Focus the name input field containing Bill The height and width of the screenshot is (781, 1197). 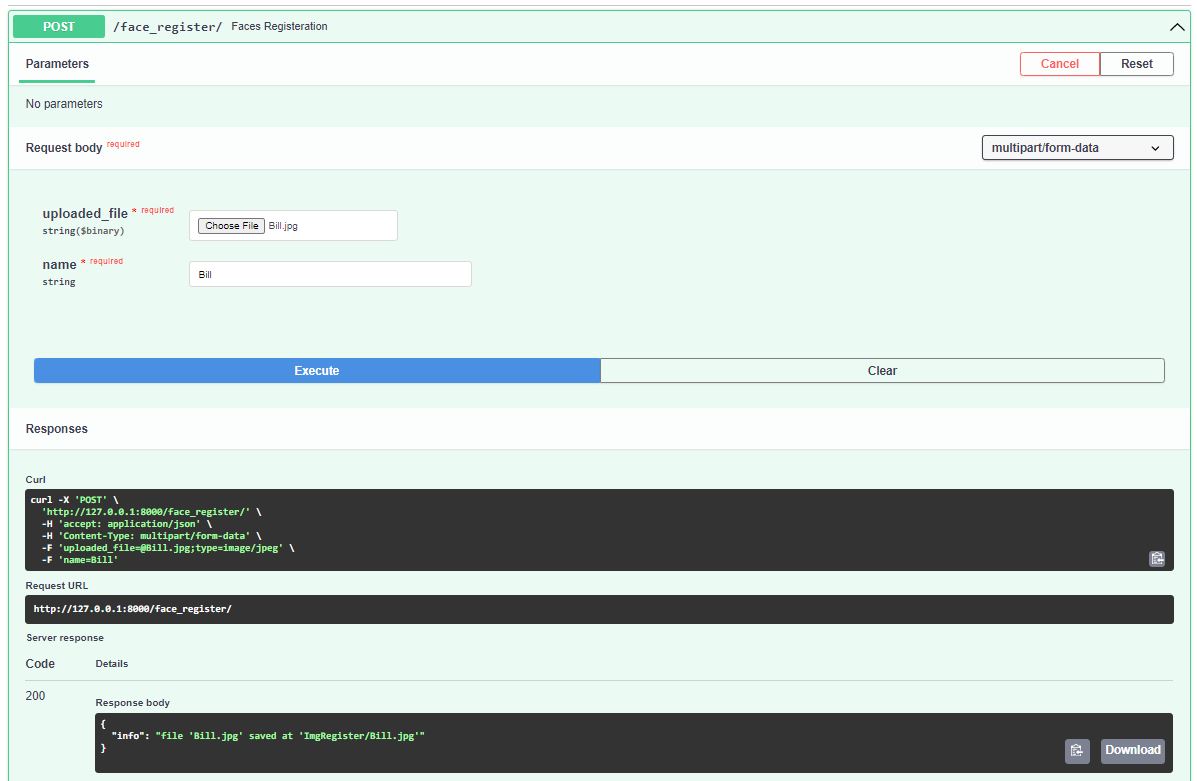(x=330, y=274)
